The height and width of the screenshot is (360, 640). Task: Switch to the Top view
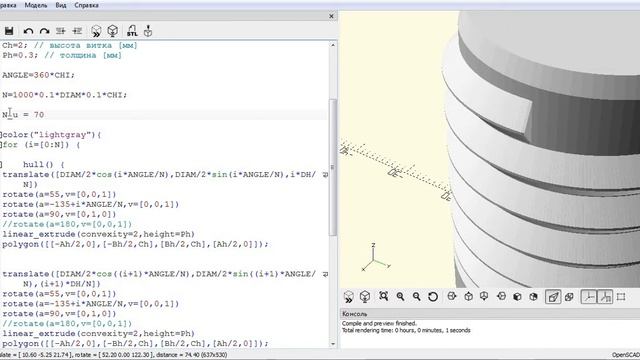pyautogui.click(x=469, y=296)
